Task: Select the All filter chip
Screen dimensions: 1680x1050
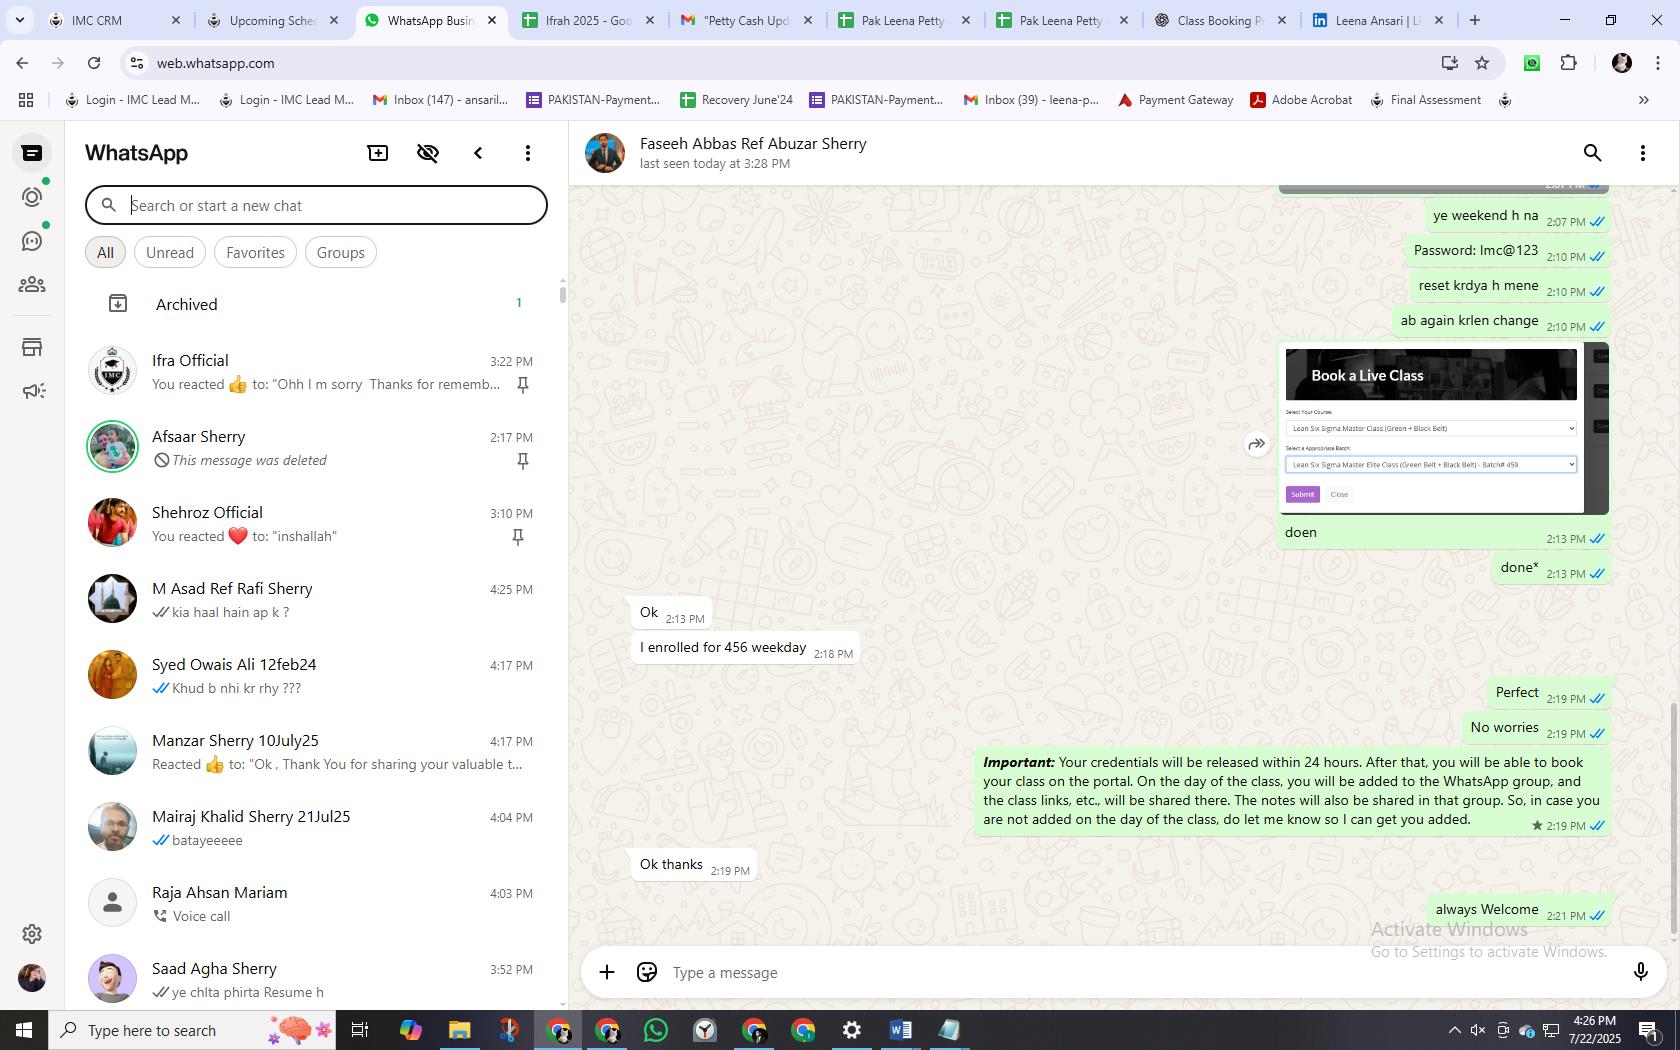Action: 105,252
